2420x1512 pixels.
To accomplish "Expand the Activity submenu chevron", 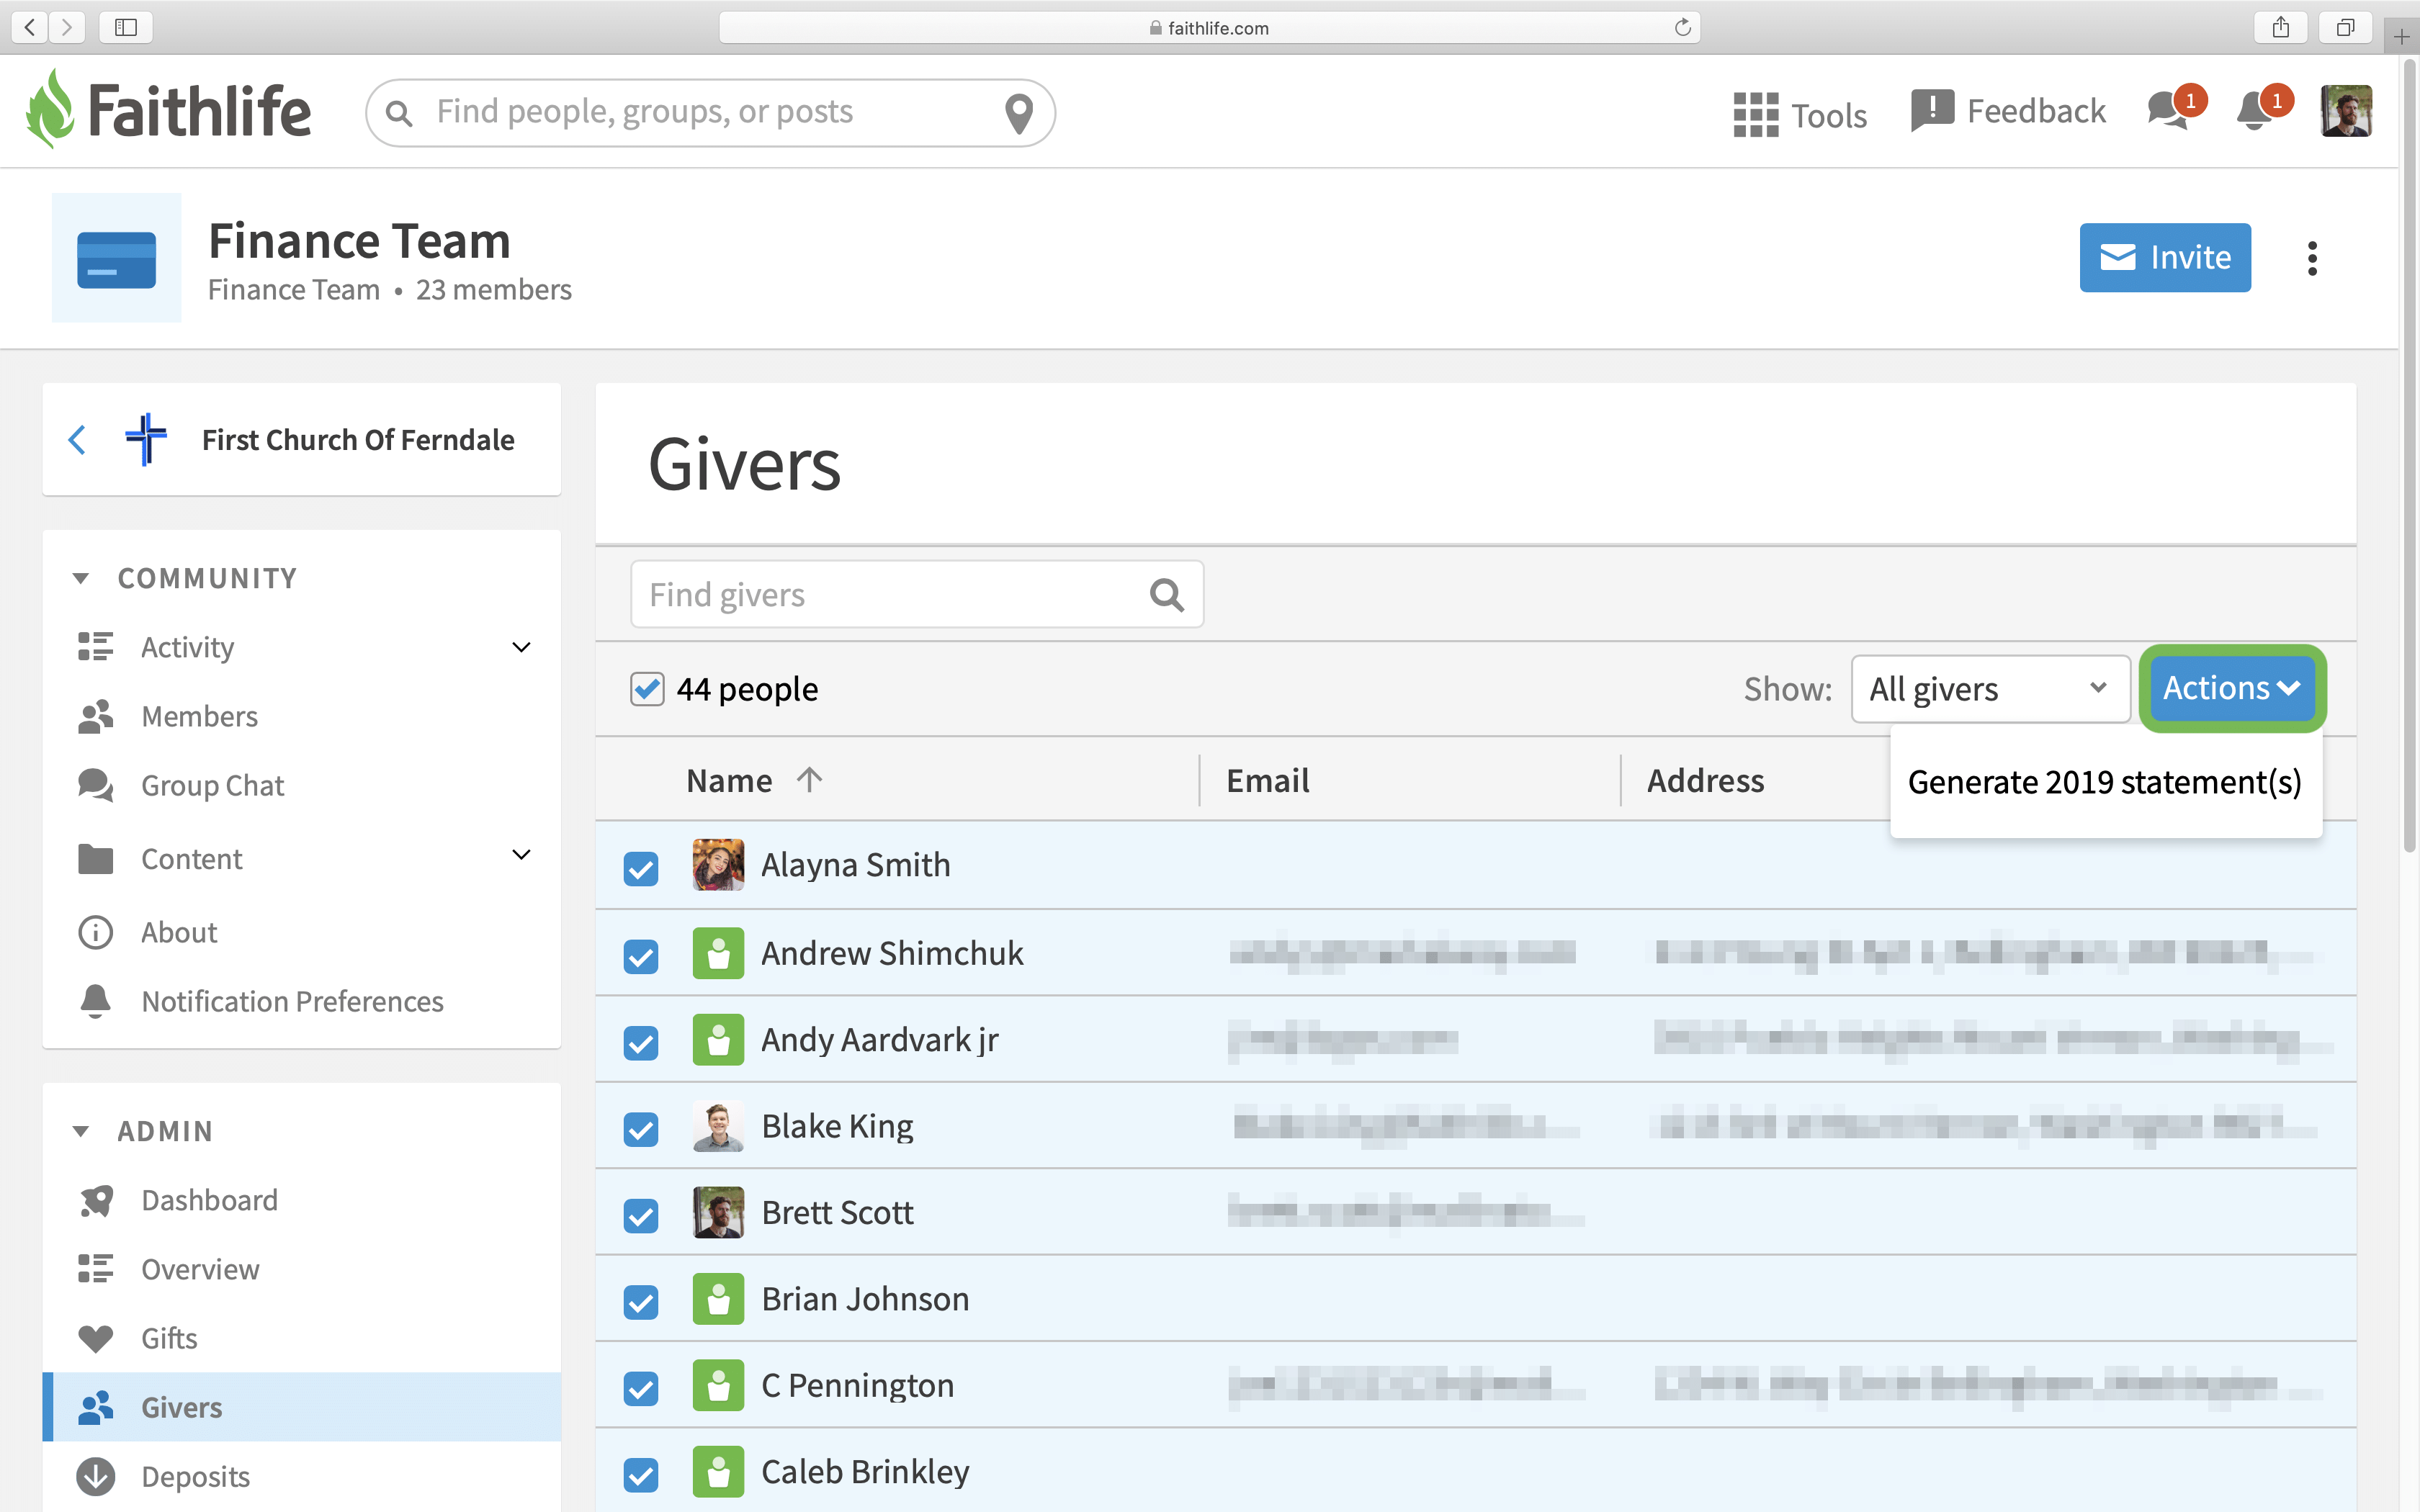I will click(521, 647).
